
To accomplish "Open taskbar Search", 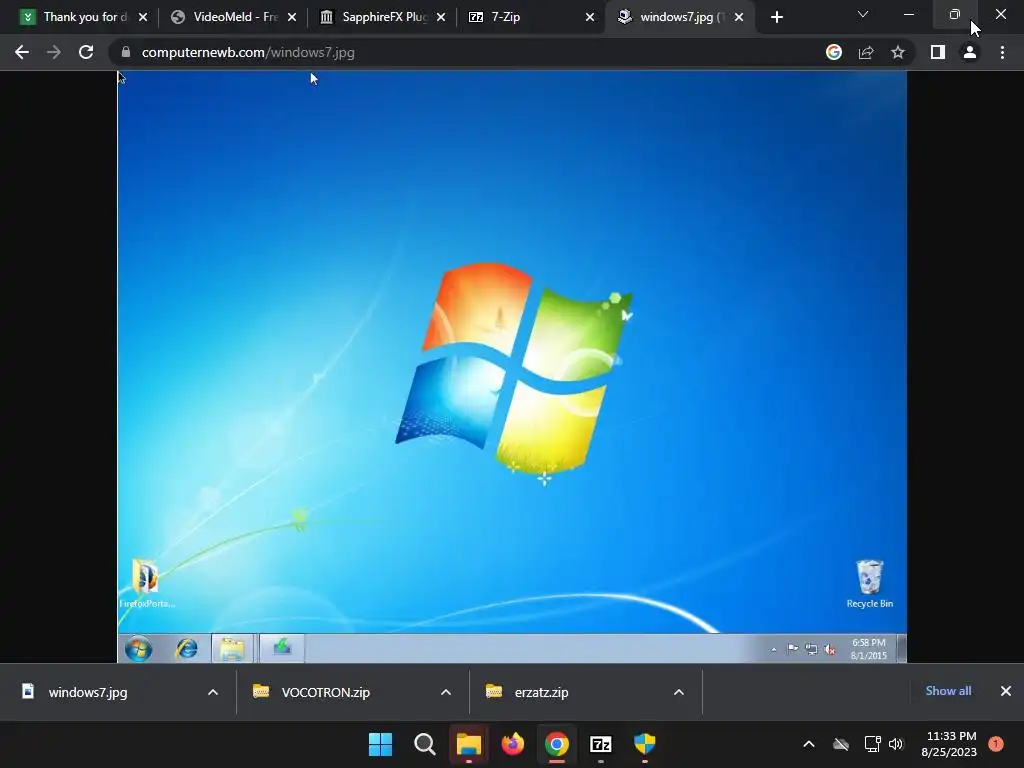I will point(424,744).
